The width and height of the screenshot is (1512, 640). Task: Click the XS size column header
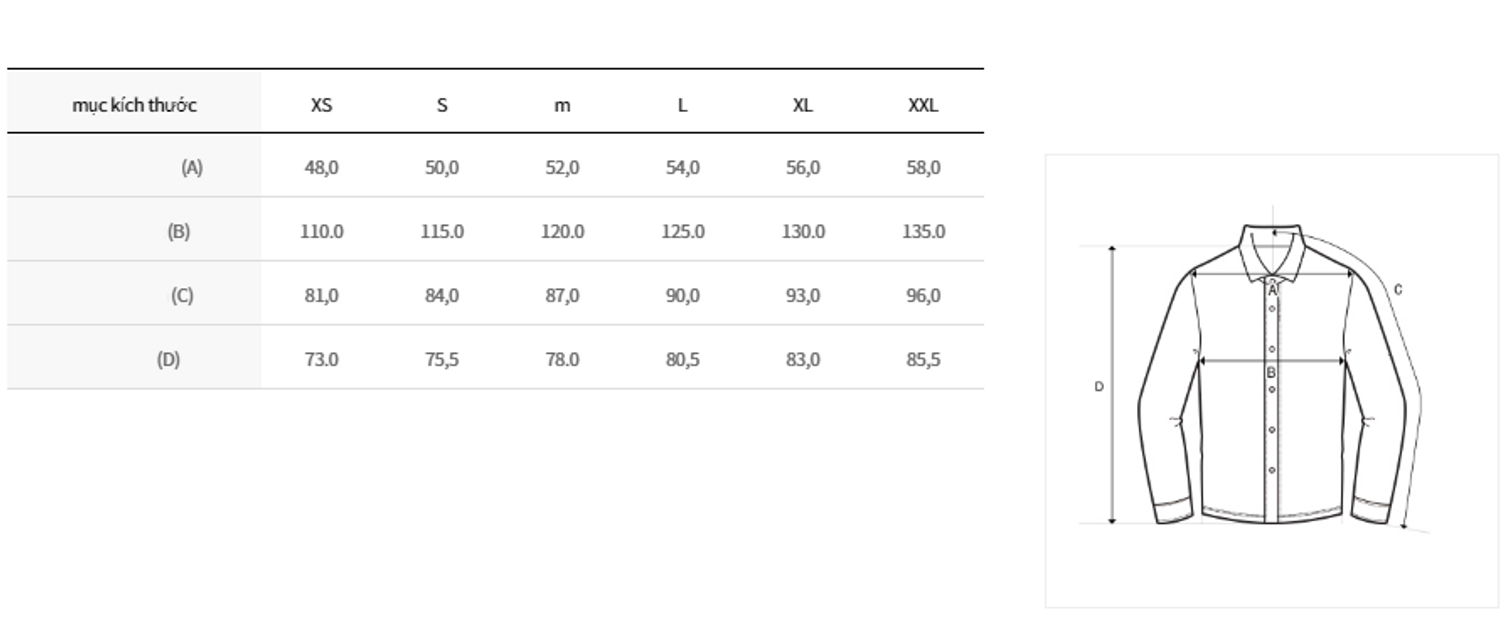321,105
